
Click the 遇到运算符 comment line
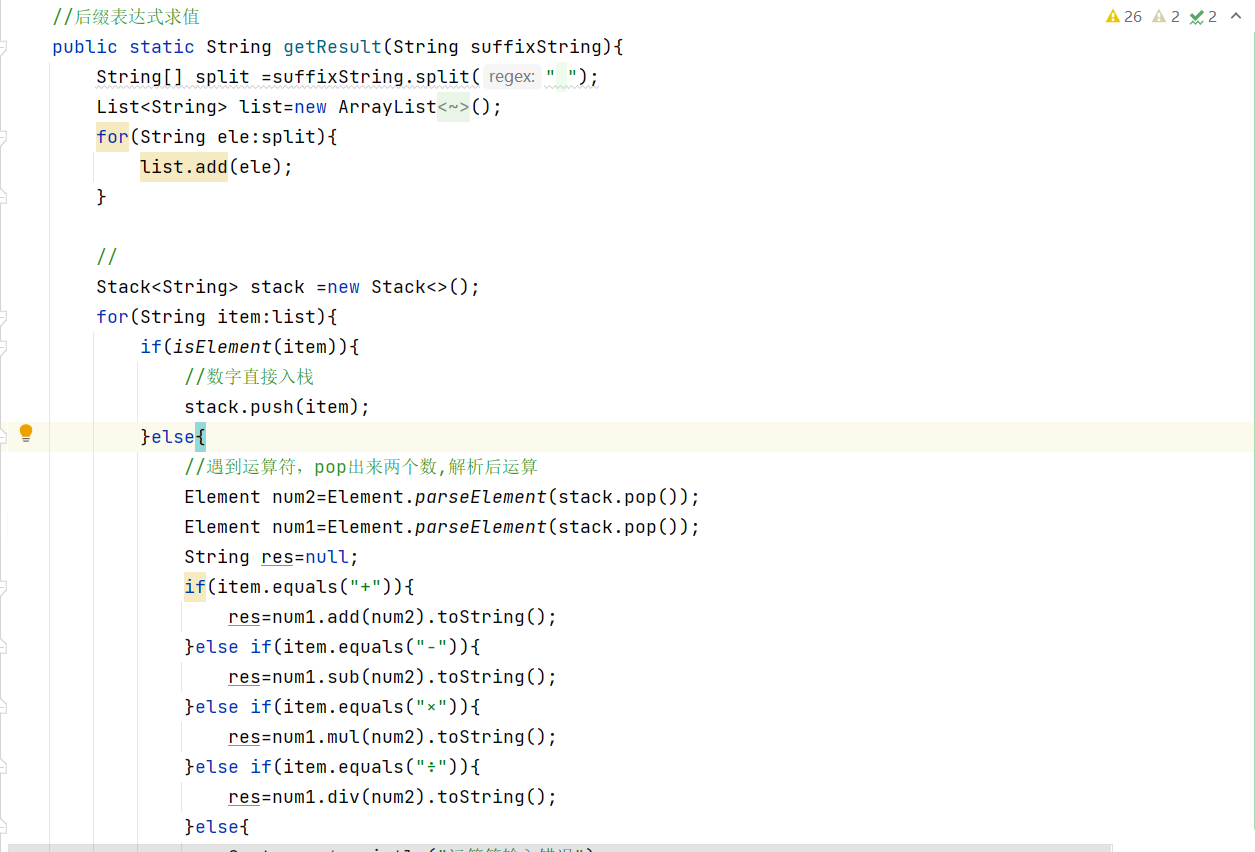[x=361, y=467]
